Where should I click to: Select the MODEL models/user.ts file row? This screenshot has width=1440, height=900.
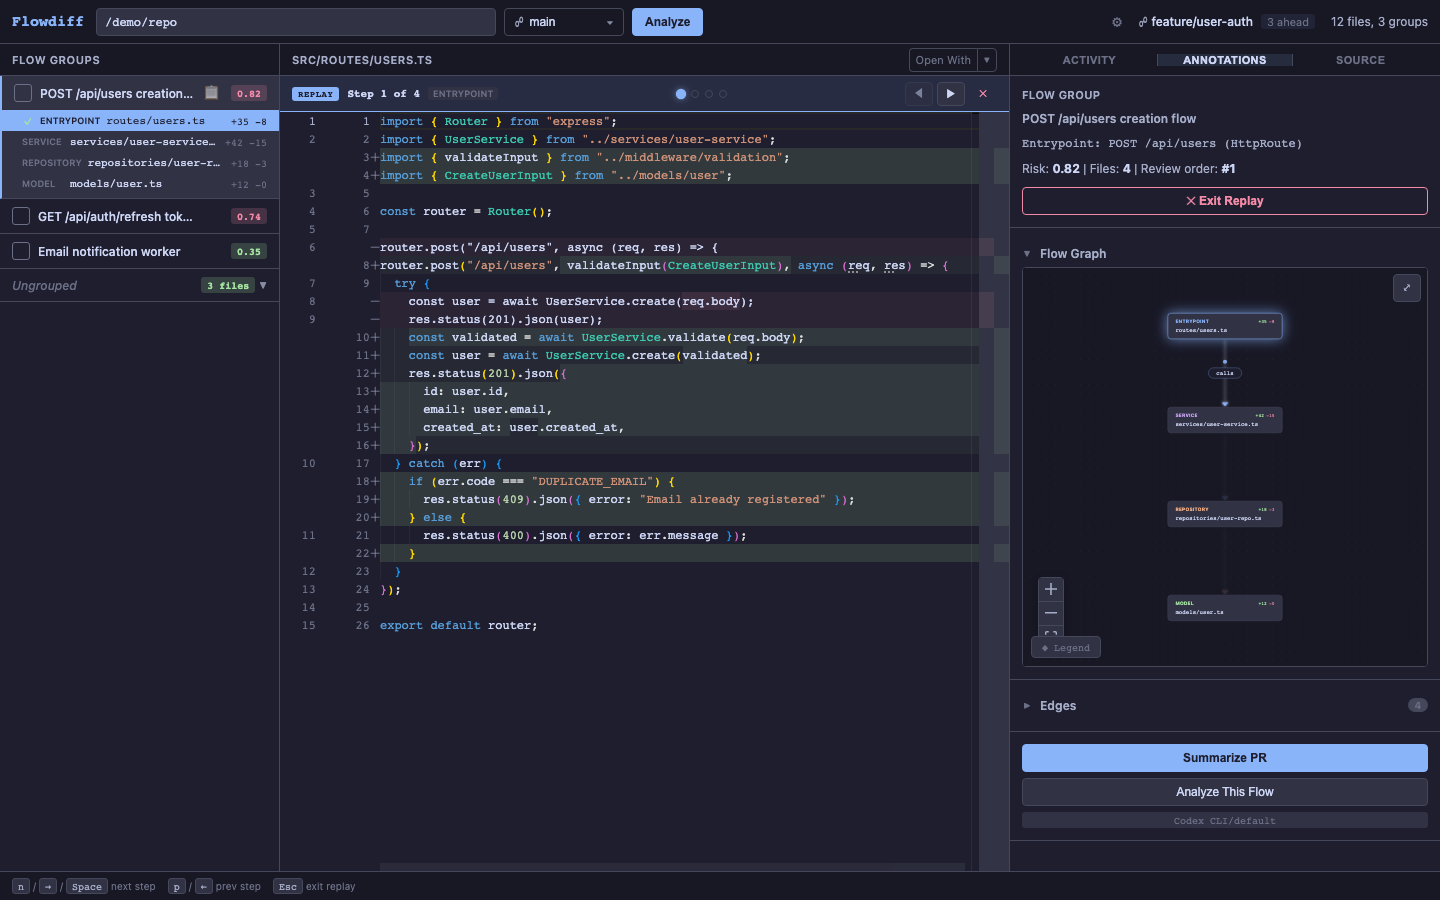tap(140, 184)
